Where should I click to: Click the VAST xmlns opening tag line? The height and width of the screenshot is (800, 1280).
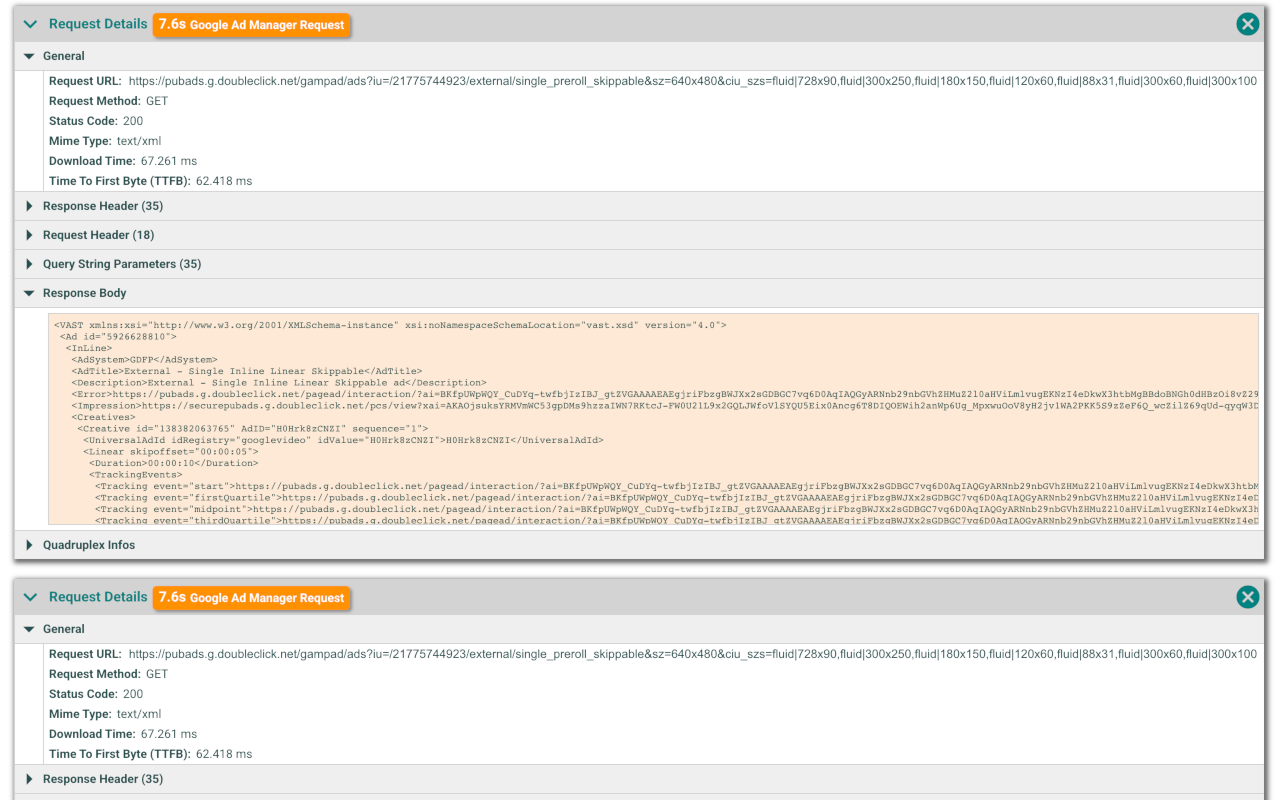[390, 325]
